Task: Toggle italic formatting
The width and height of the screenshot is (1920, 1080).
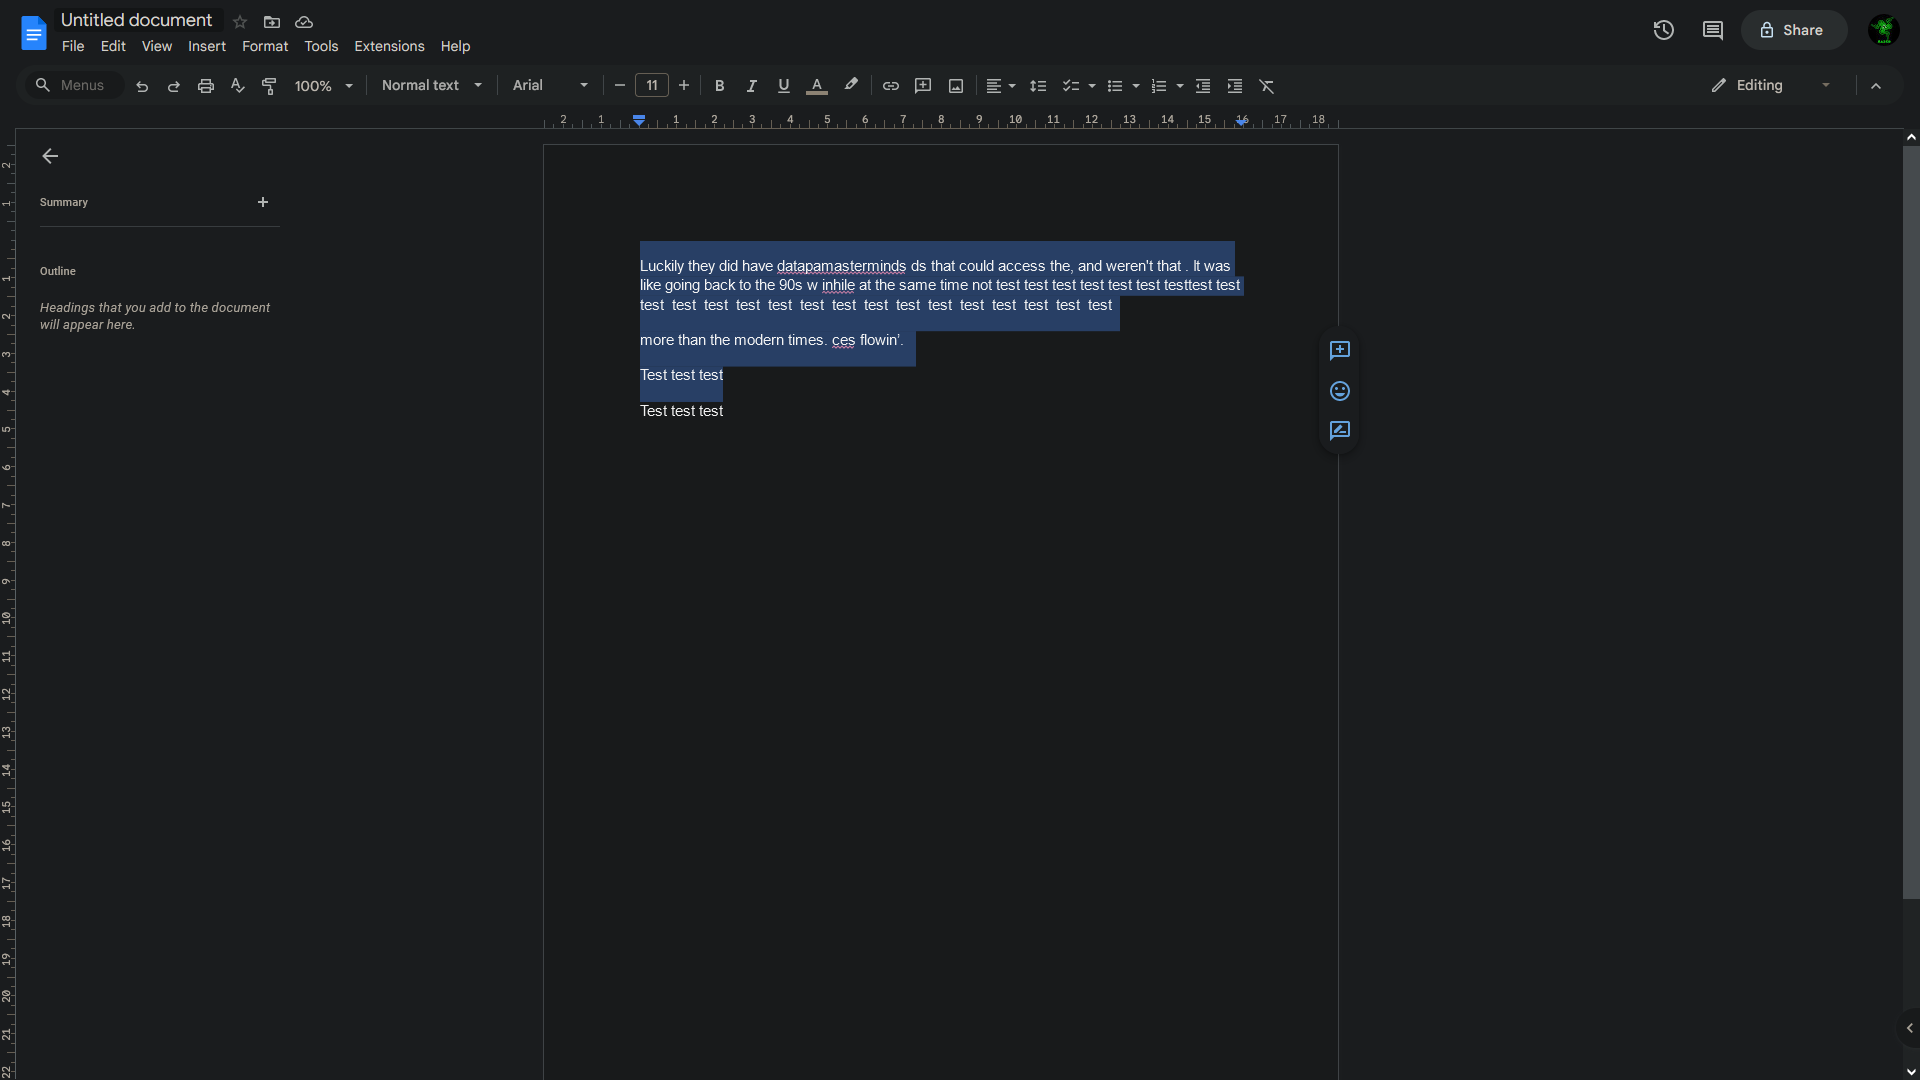Action: point(751,86)
